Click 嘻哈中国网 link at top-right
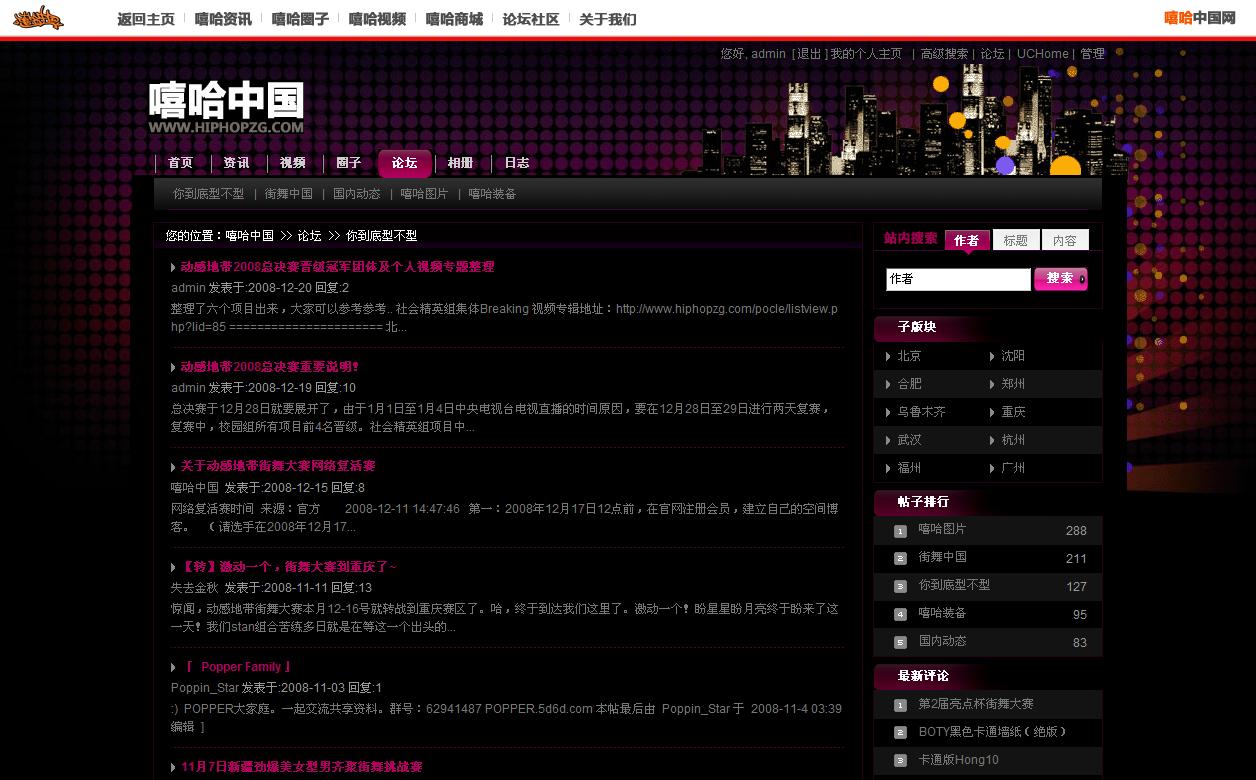This screenshot has width=1256, height=780. point(1200,18)
